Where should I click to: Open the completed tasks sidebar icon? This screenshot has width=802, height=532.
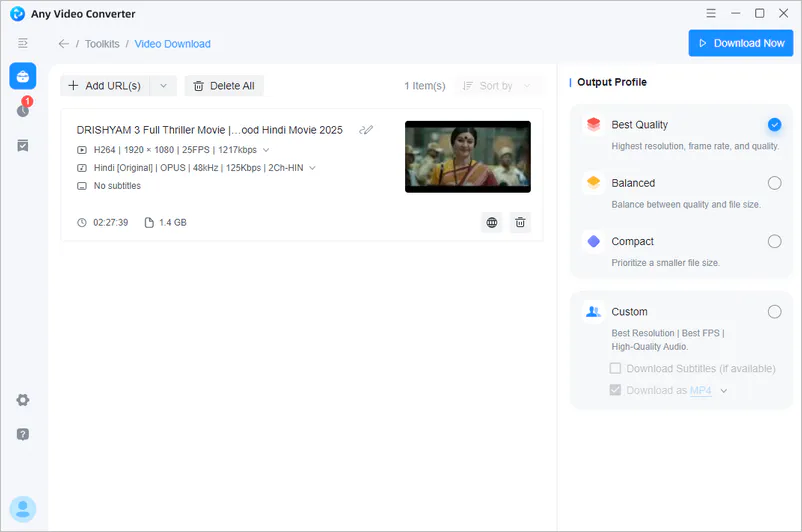coord(23,146)
